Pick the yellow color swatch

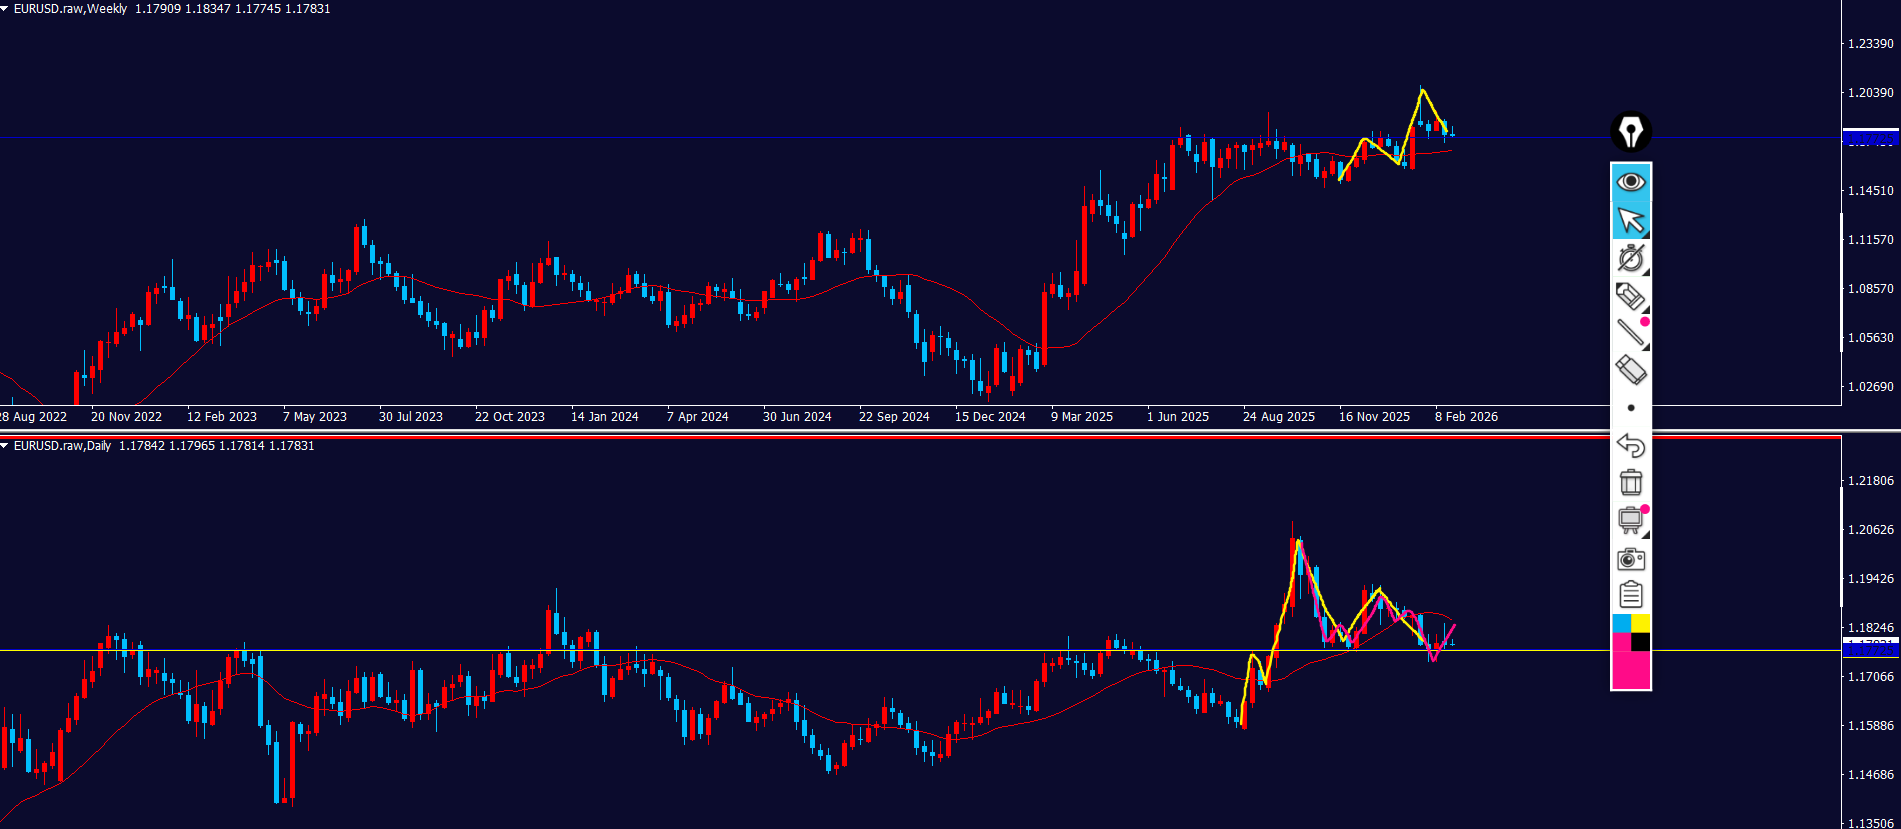click(1641, 624)
